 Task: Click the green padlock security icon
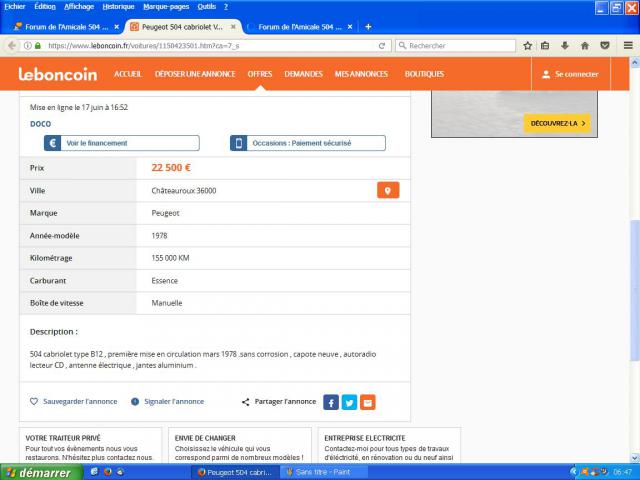pyautogui.click(x=38, y=46)
